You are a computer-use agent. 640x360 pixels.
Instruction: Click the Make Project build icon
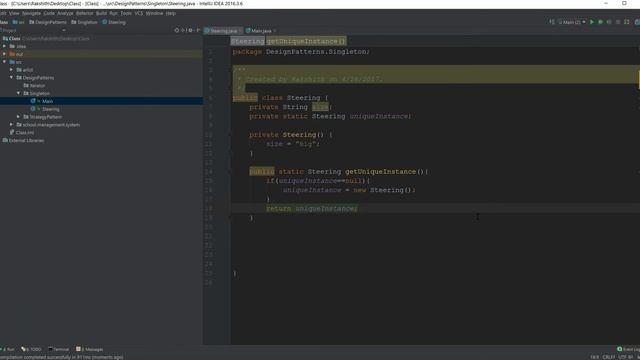tap(552, 22)
